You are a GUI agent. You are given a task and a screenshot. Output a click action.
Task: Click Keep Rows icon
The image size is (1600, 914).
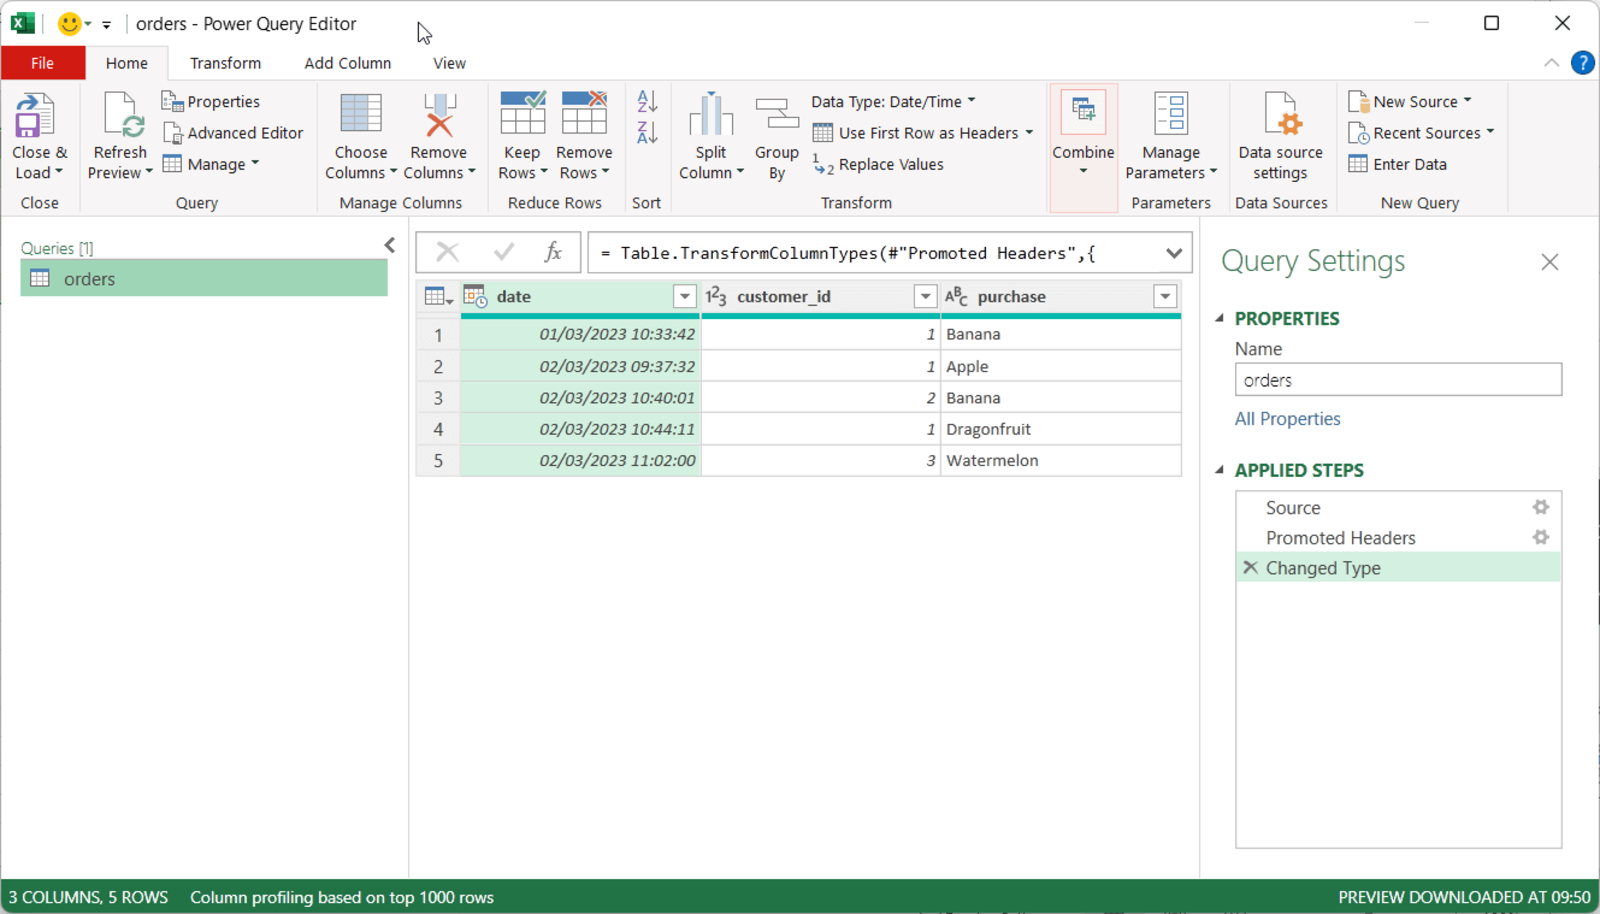[522, 113]
